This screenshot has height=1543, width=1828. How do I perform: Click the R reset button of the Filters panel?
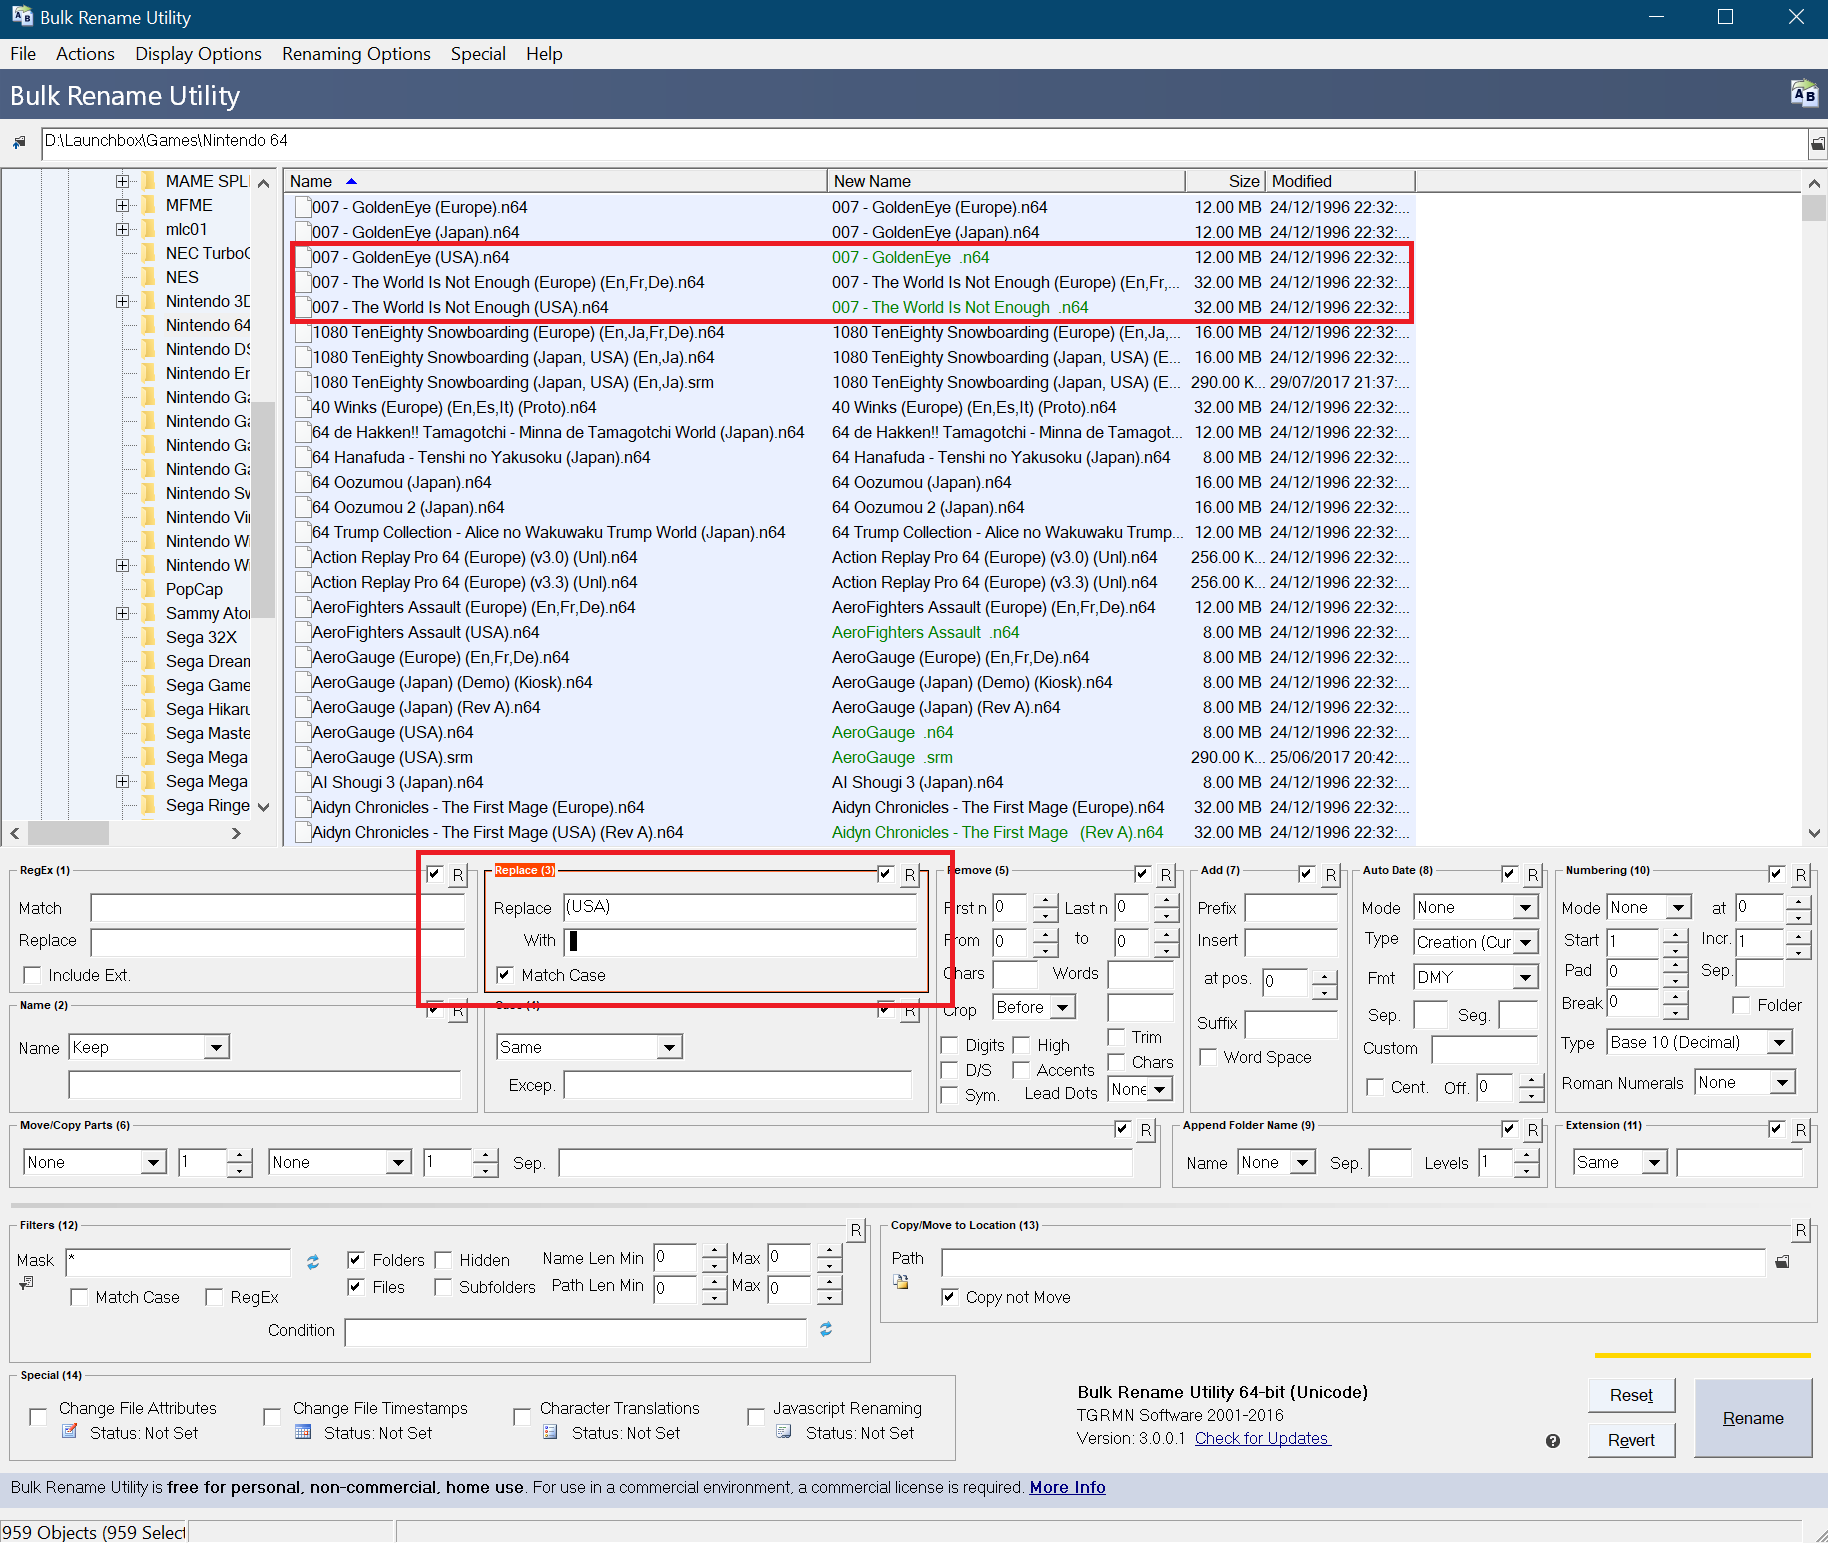coord(856,1230)
